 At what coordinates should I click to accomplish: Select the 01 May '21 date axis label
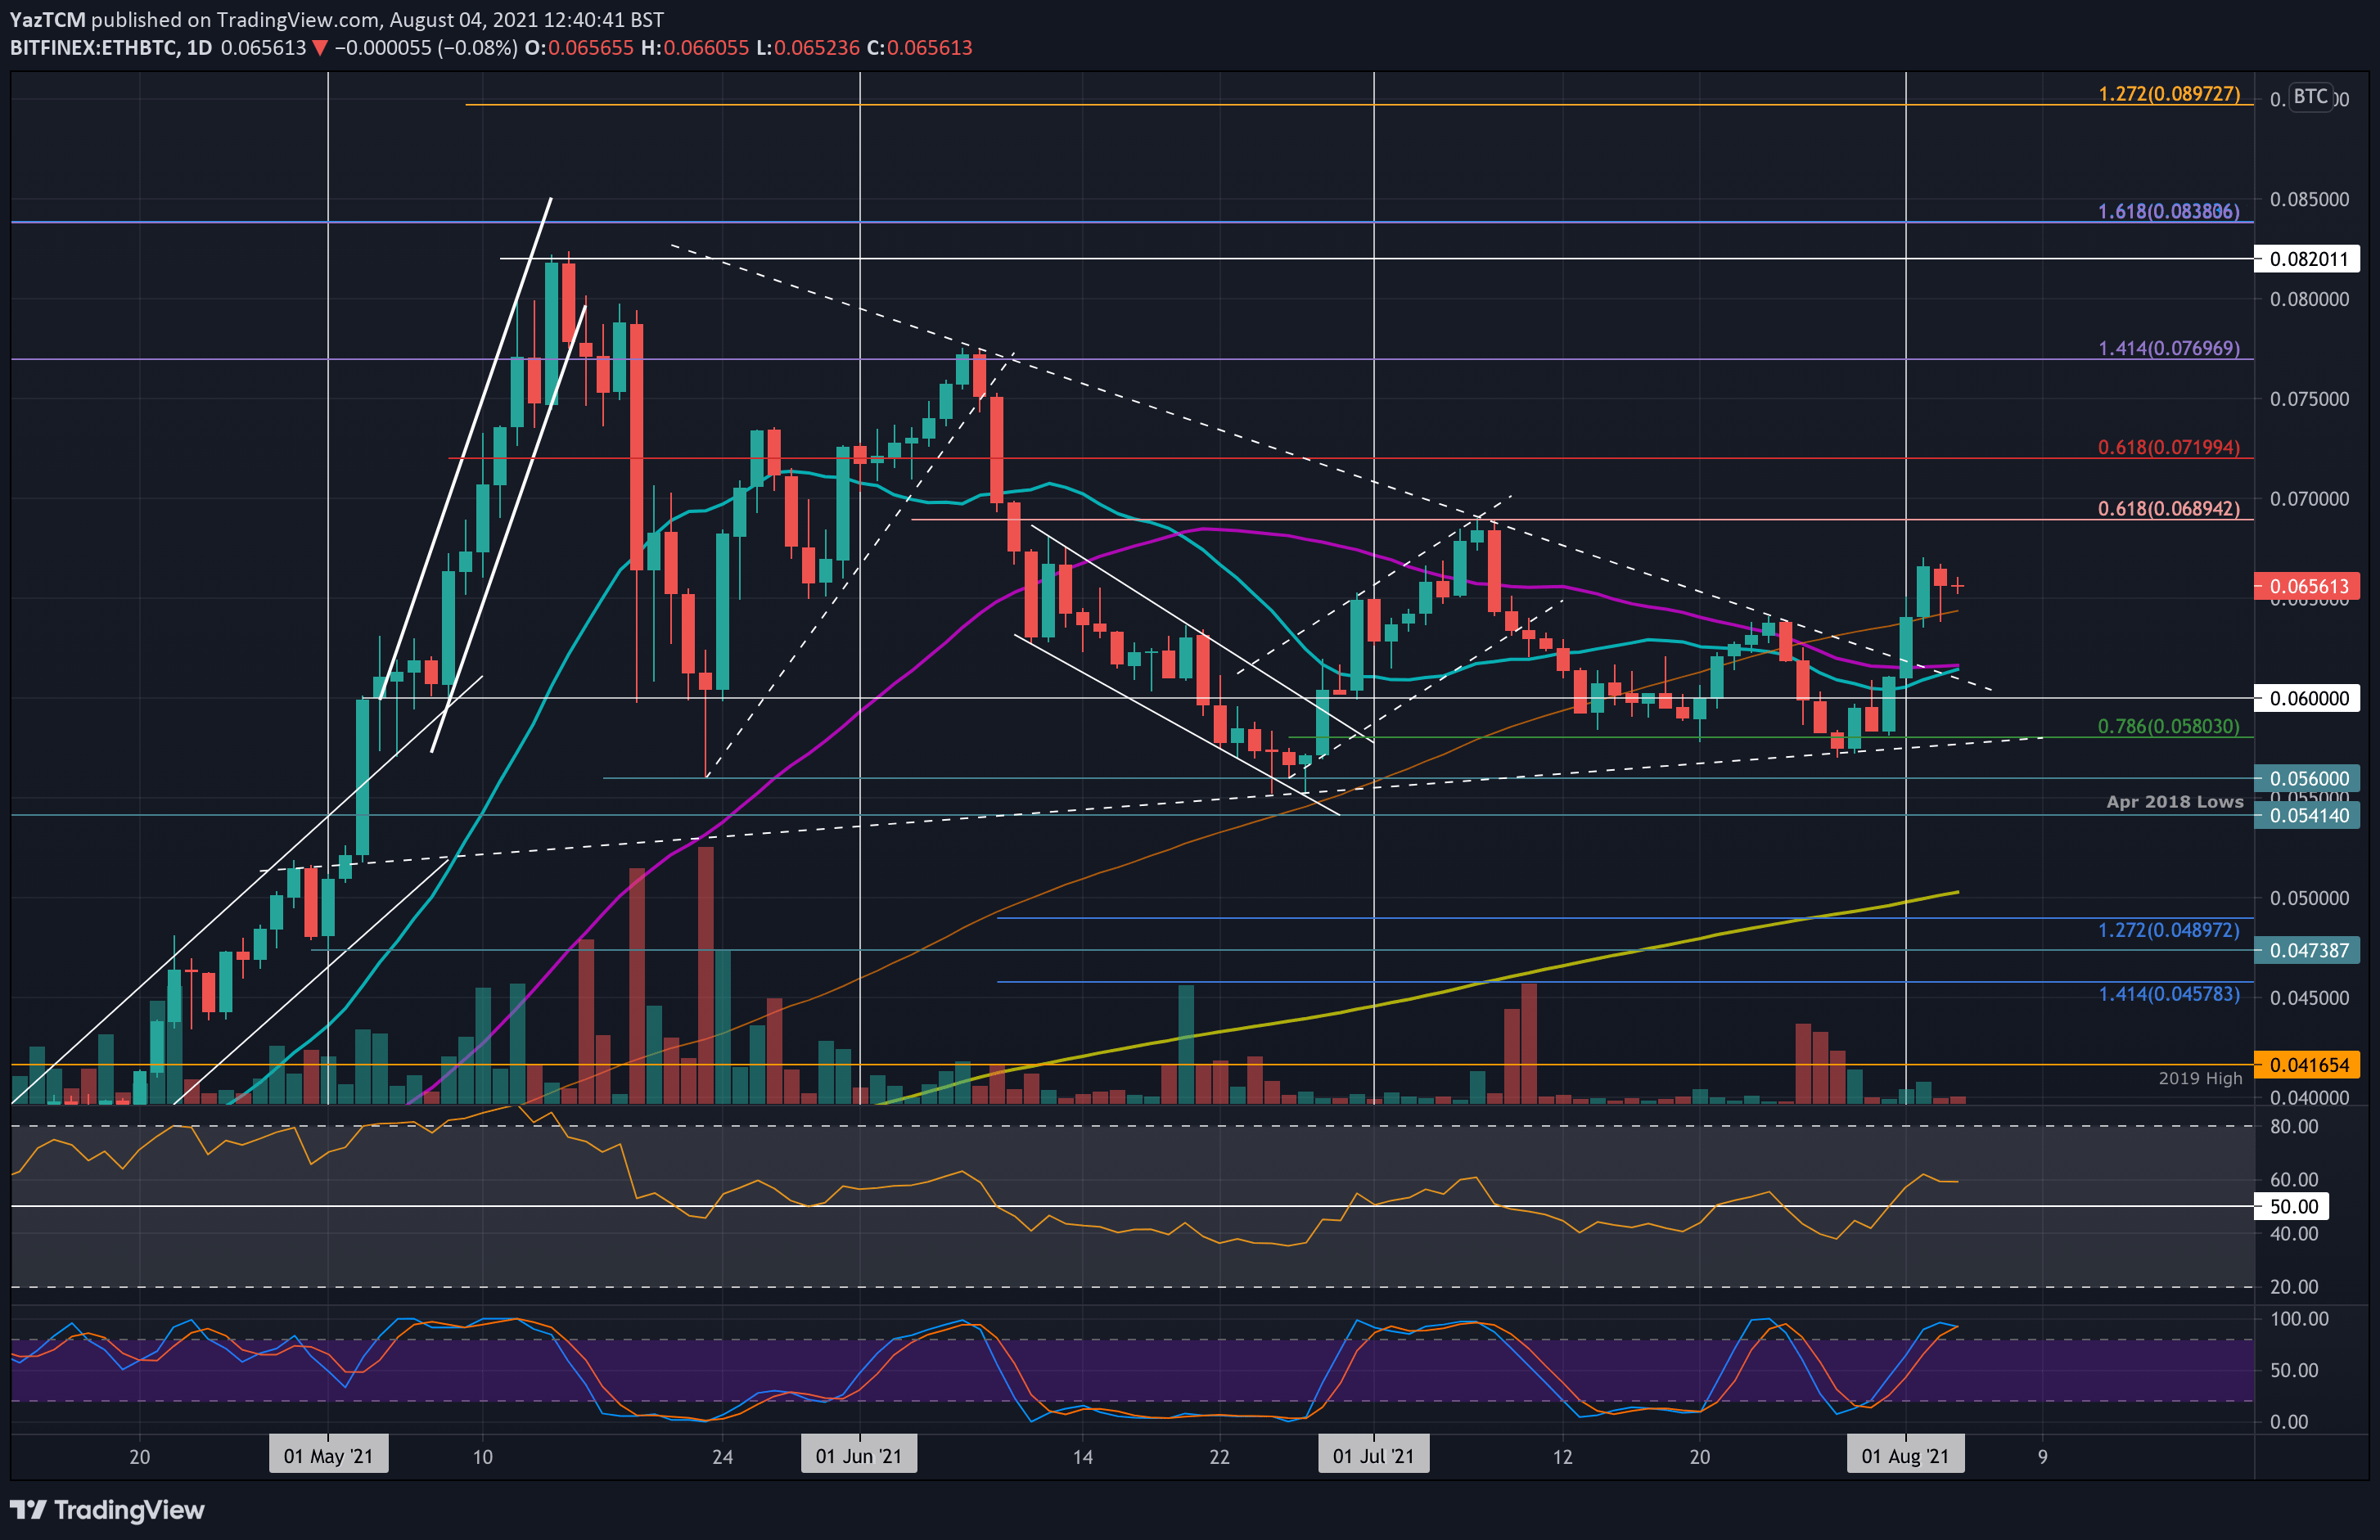328,1456
